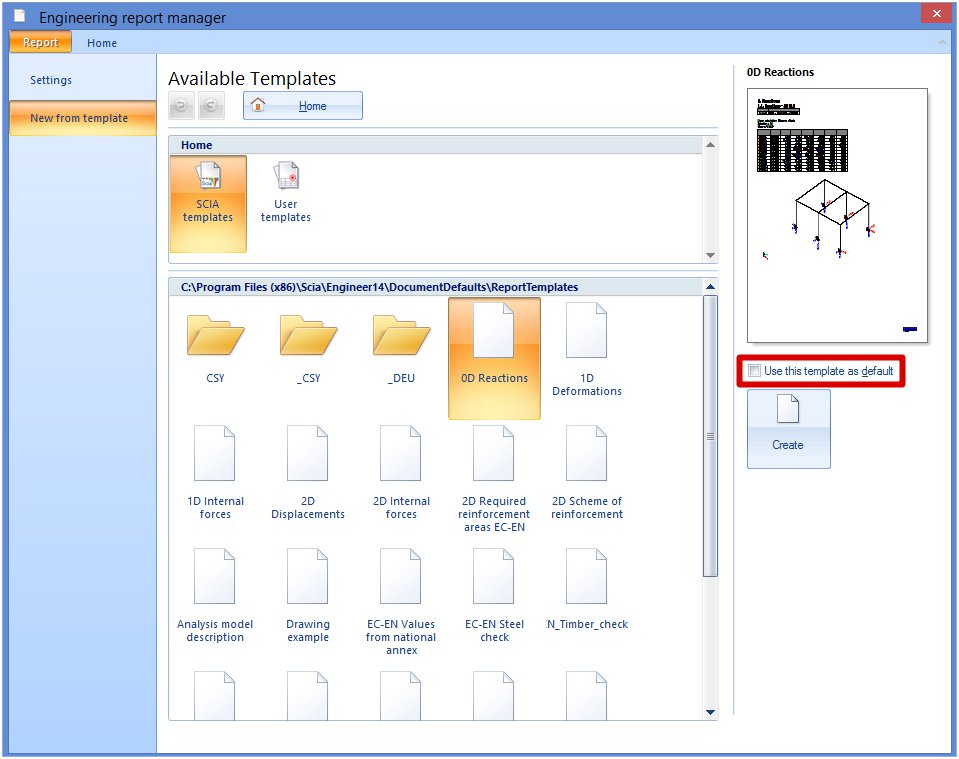Select the 1D Deformations template

click(x=587, y=350)
